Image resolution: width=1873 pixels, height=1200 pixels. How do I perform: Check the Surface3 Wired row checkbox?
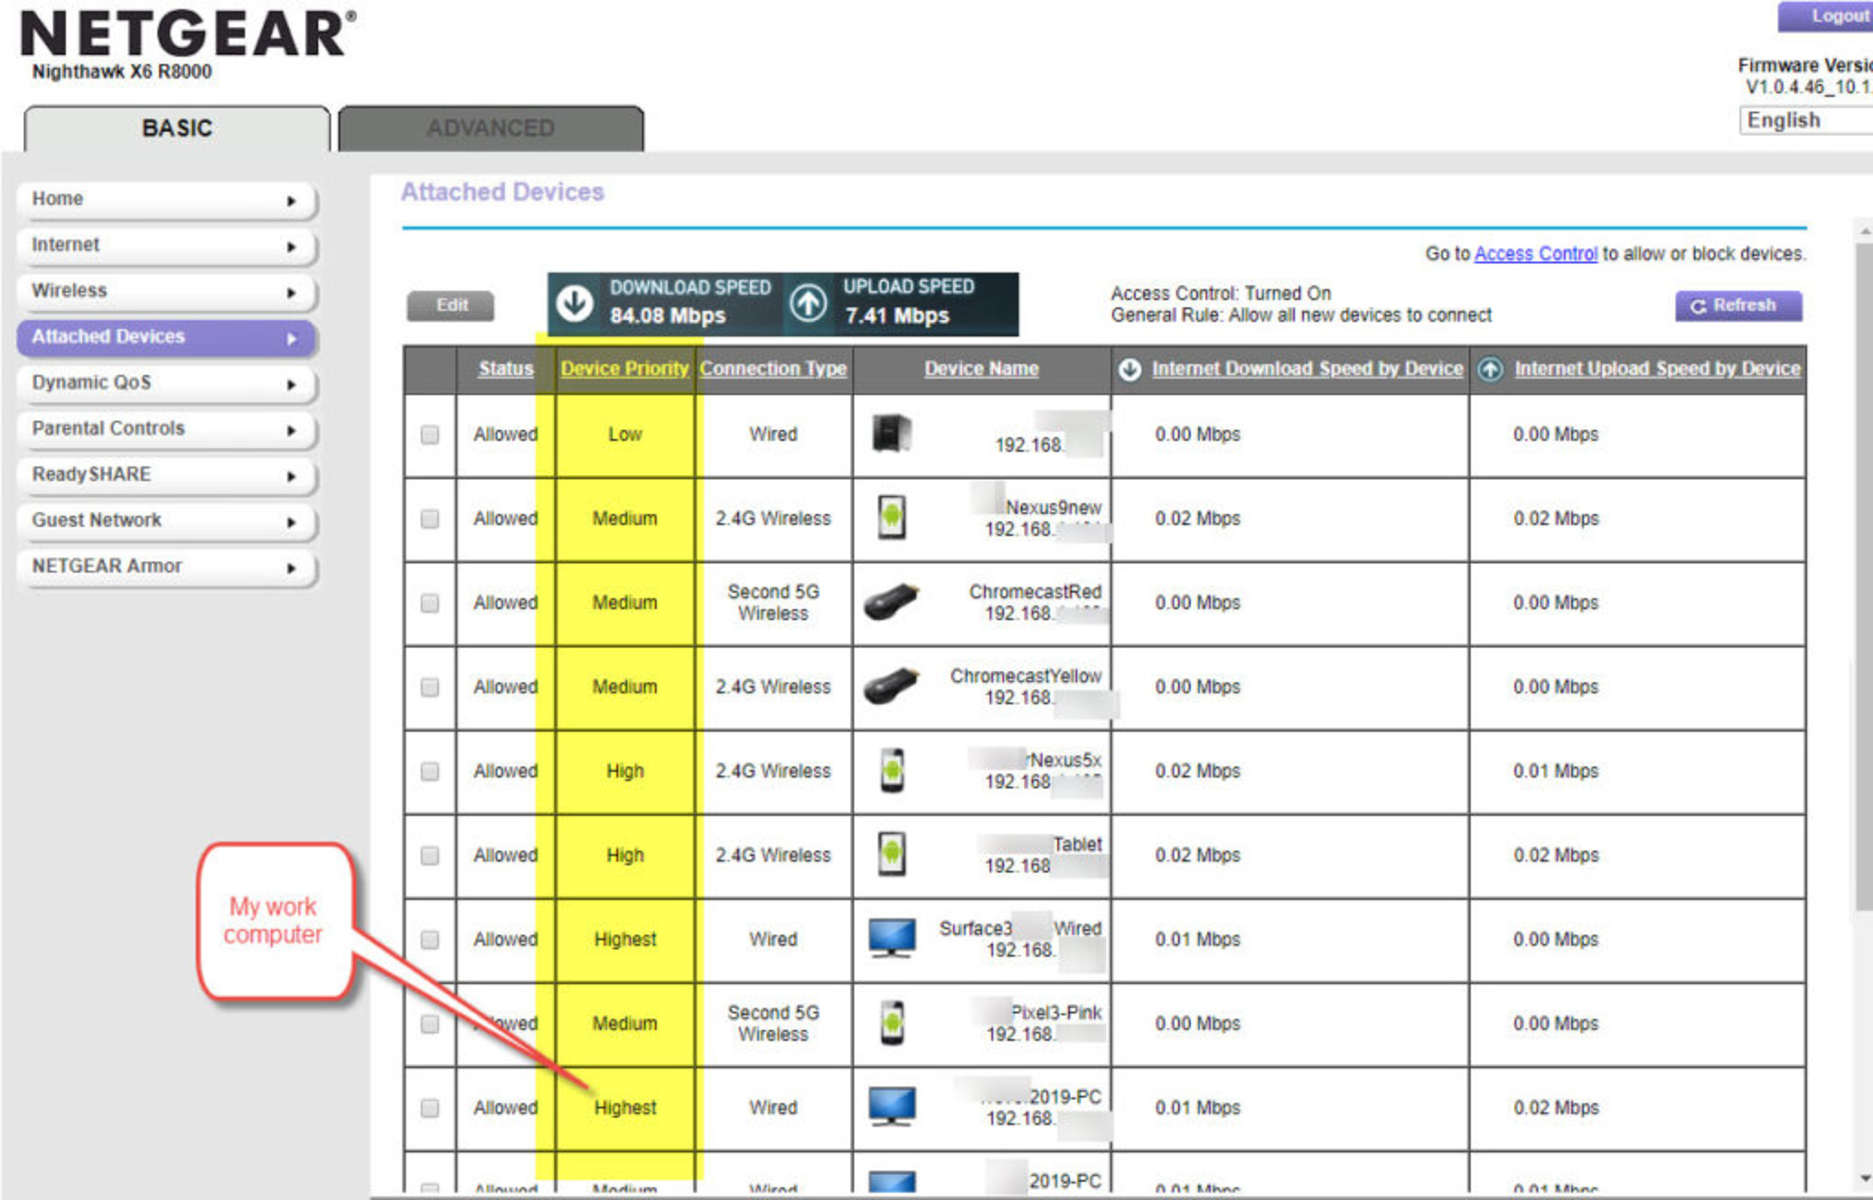click(x=430, y=939)
